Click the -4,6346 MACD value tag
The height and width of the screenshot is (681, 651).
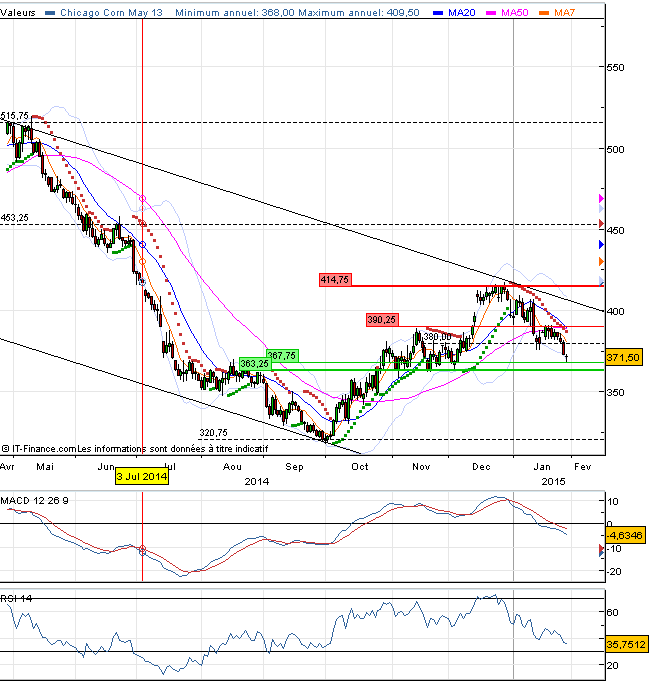point(624,535)
